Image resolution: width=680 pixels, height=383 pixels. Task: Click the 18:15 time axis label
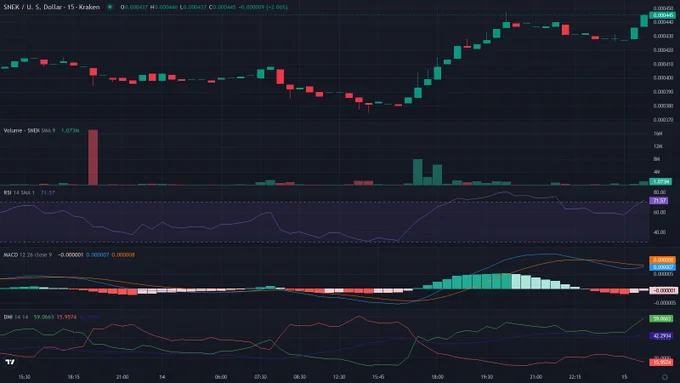pos(73,377)
